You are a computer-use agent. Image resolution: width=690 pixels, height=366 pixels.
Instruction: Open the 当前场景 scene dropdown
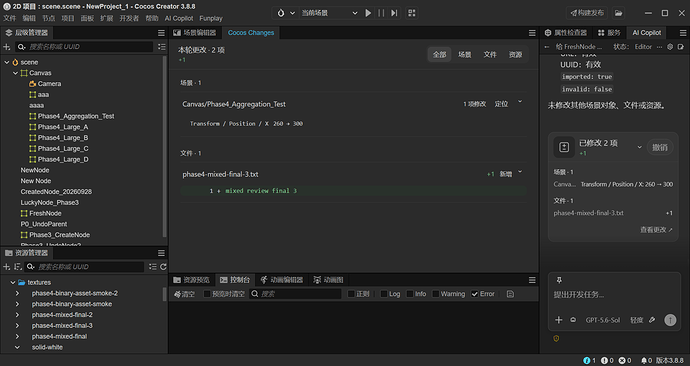click(x=329, y=13)
